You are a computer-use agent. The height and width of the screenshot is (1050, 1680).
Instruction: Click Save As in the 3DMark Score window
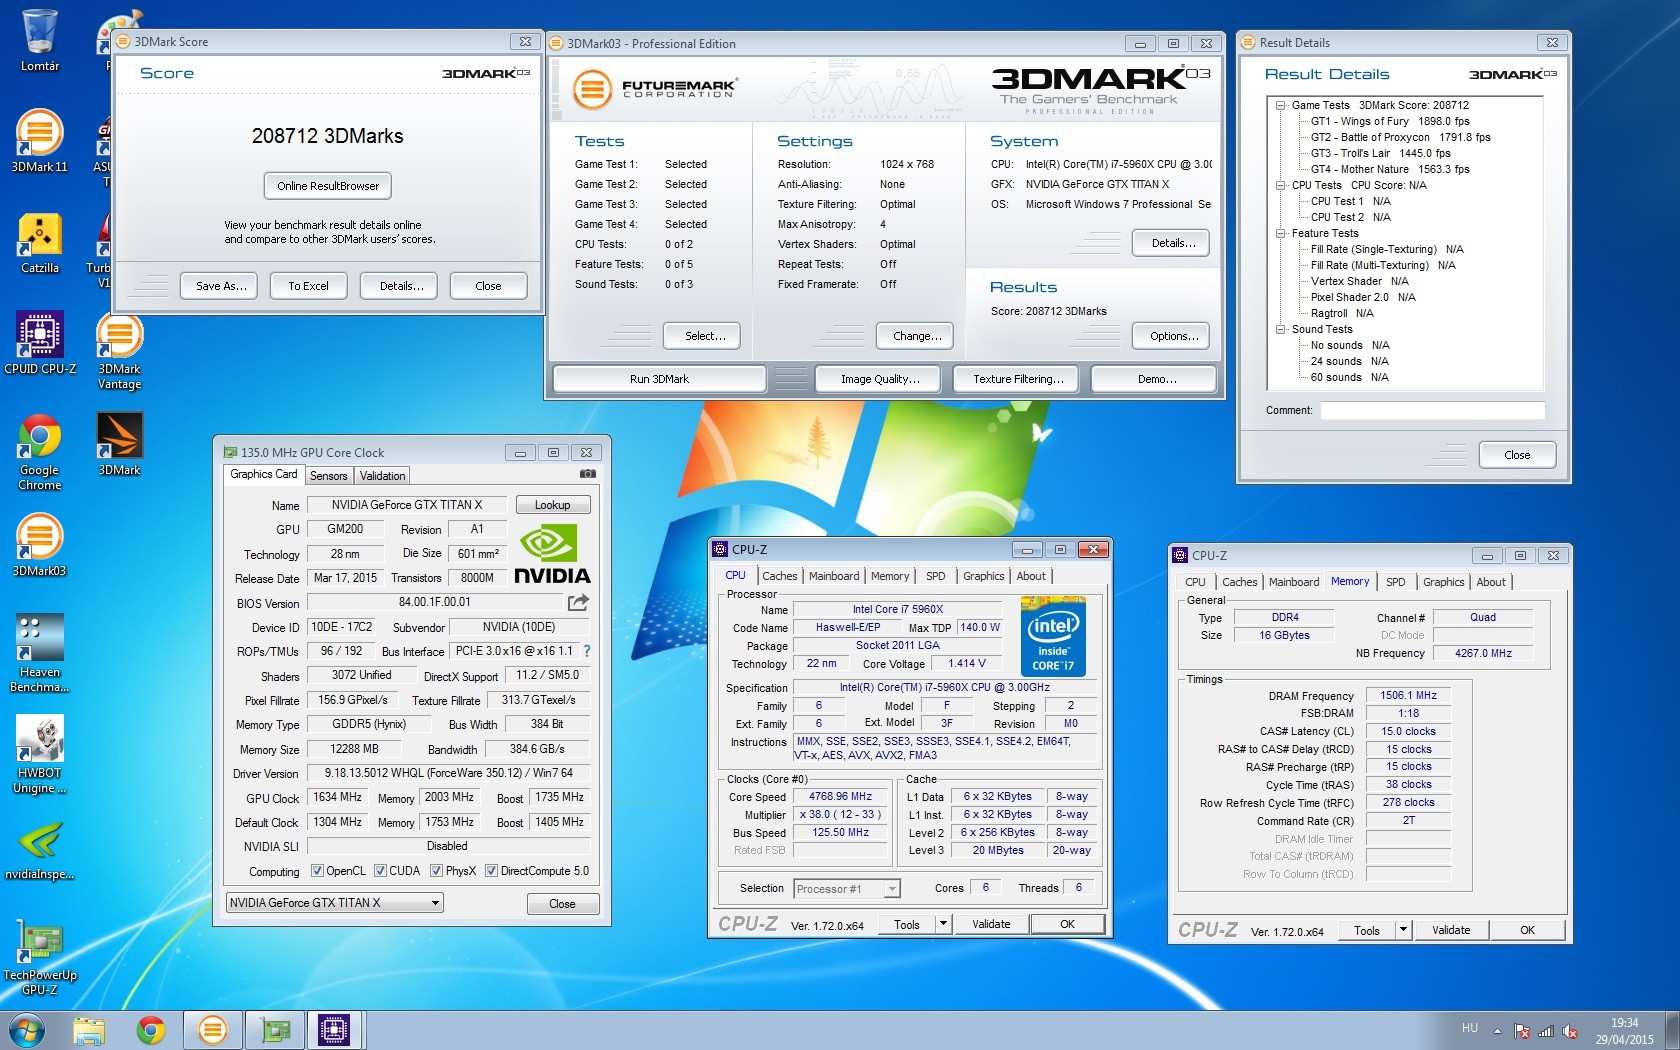220,286
